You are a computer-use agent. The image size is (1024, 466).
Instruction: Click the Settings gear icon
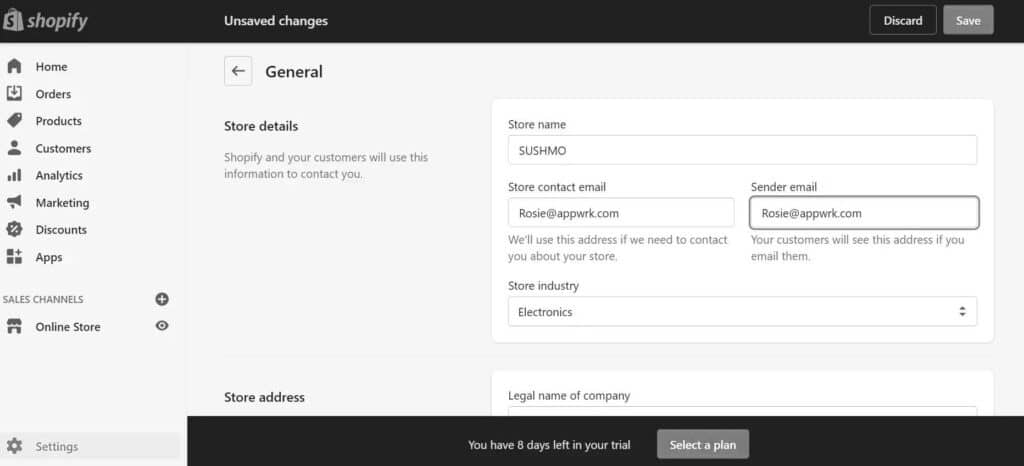(14, 446)
